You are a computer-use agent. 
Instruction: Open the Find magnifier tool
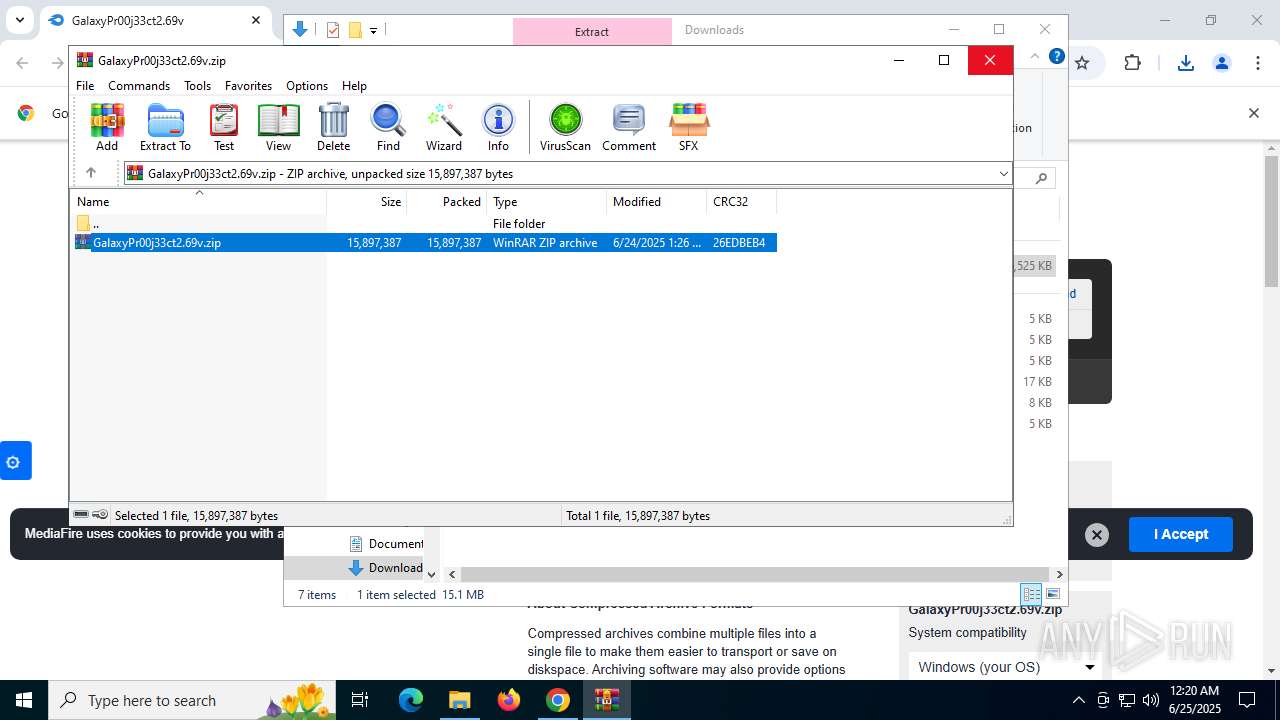point(388,127)
